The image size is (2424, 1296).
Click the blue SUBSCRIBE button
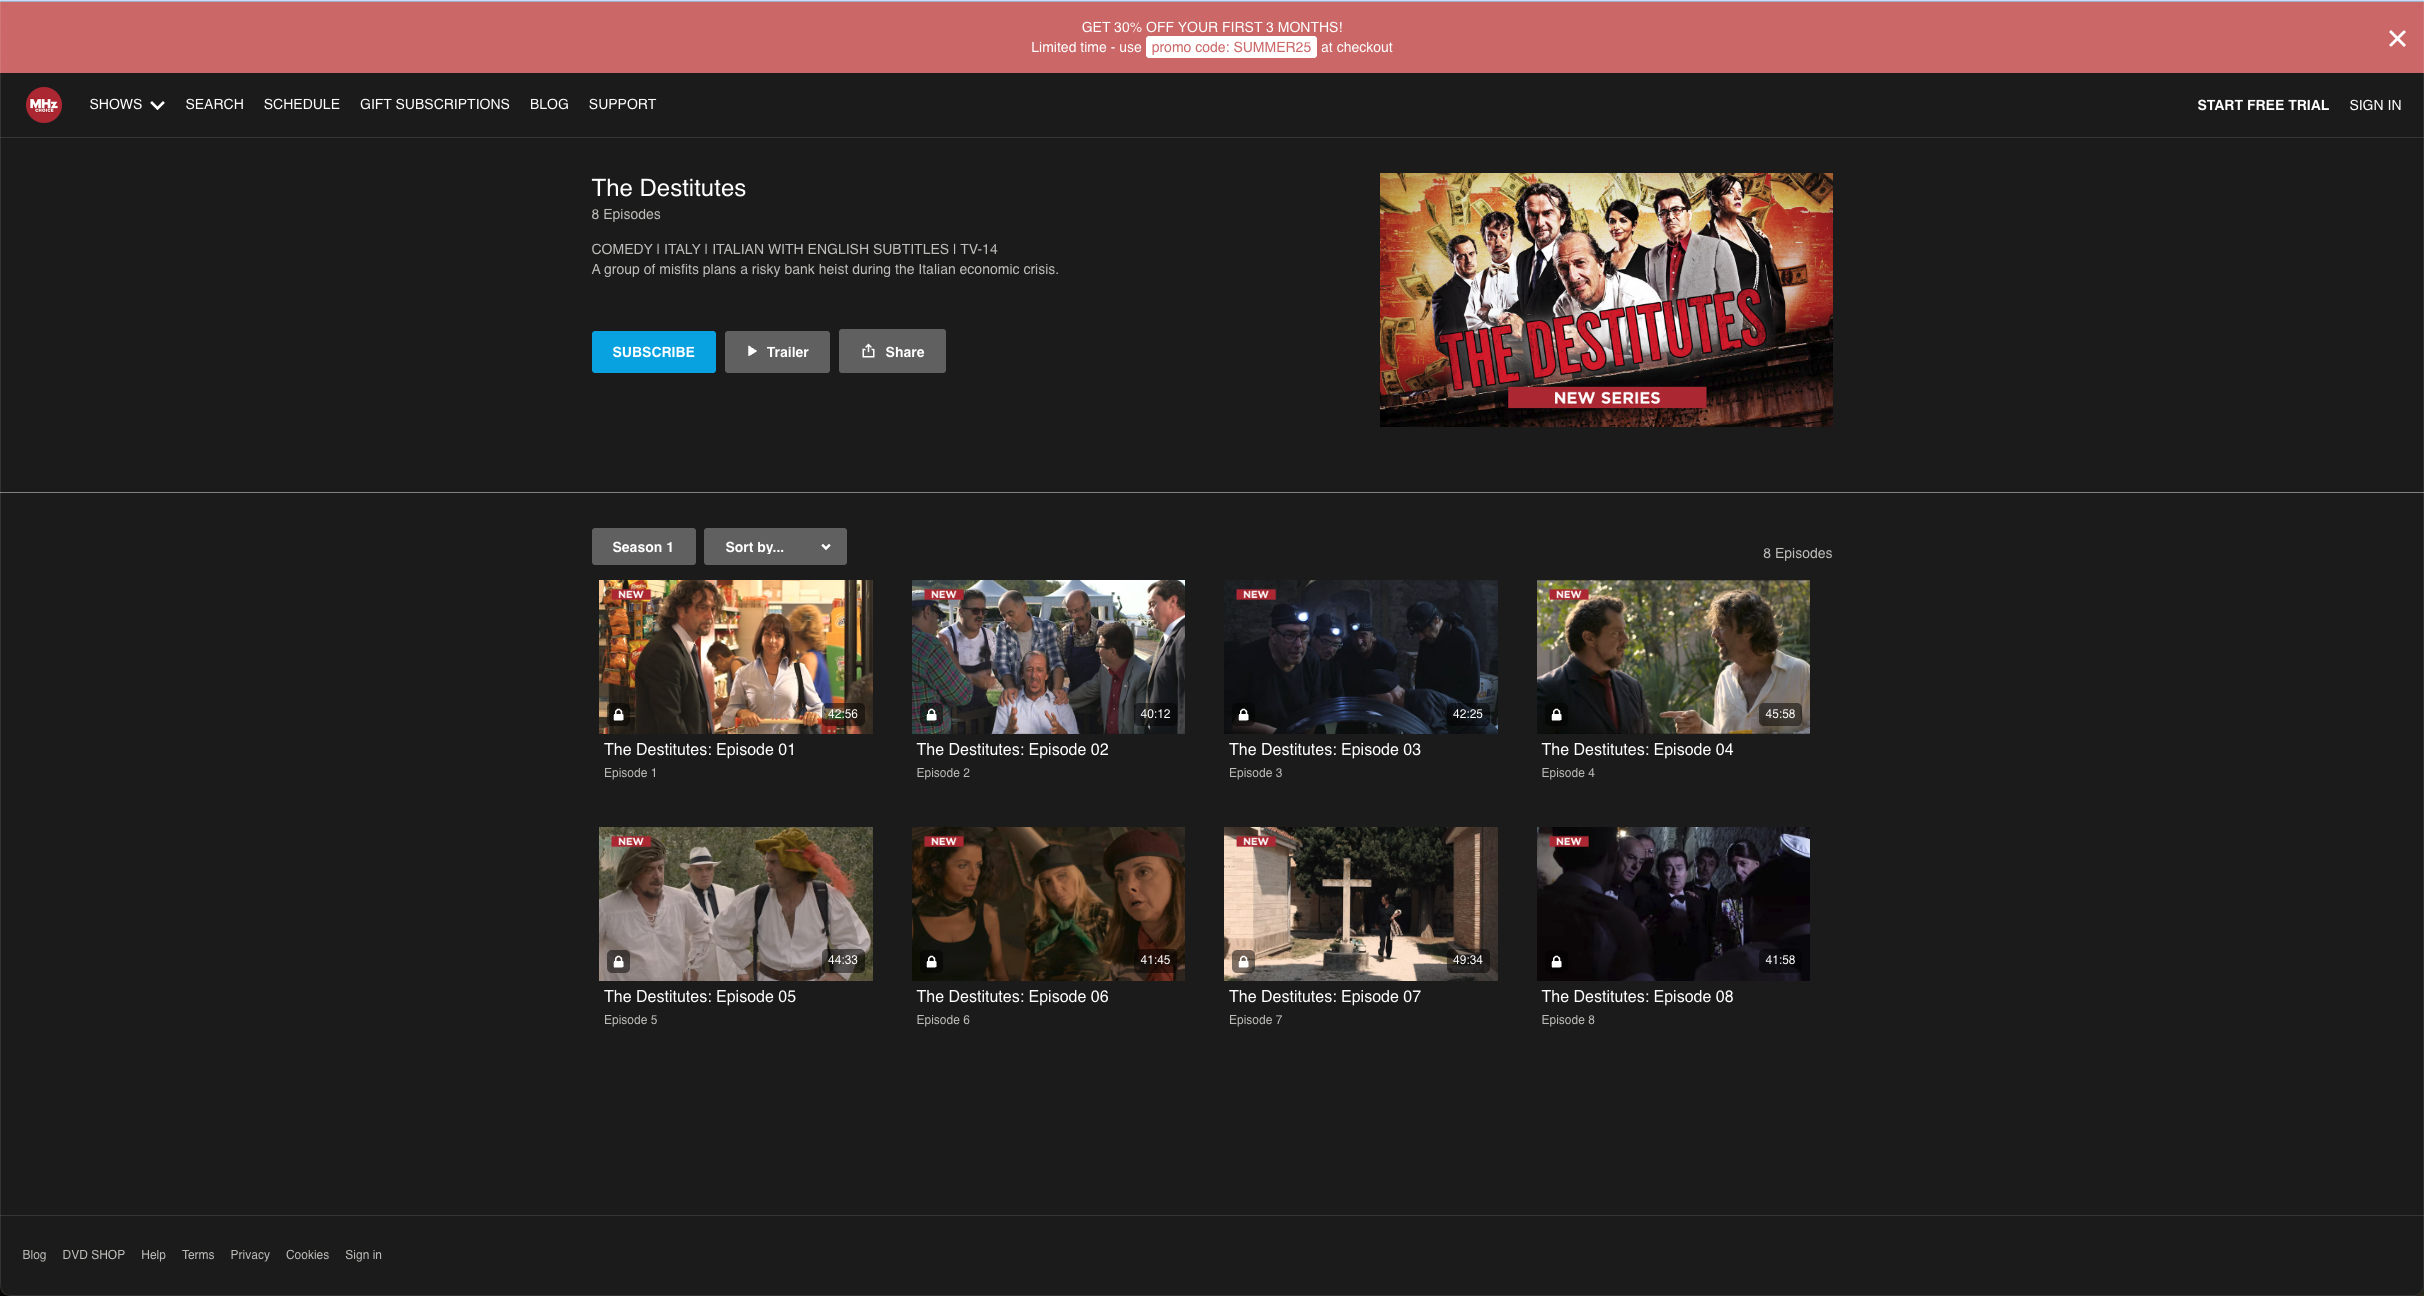[x=653, y=352]
